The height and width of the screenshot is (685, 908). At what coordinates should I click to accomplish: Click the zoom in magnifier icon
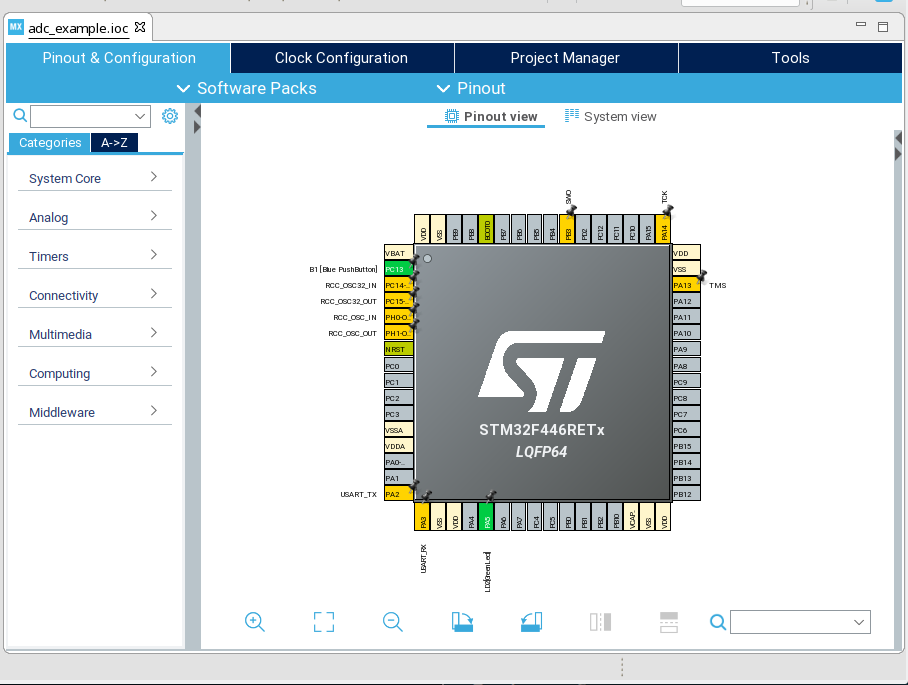coord(255,622)
